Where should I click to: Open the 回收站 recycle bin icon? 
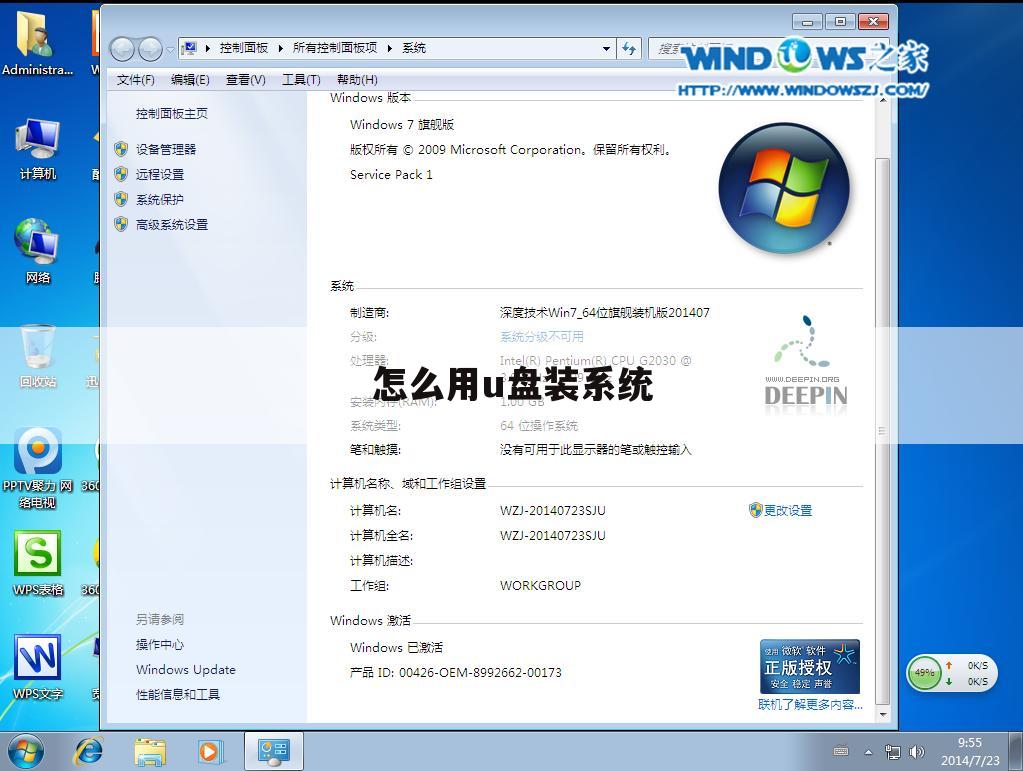click(37, 356)
